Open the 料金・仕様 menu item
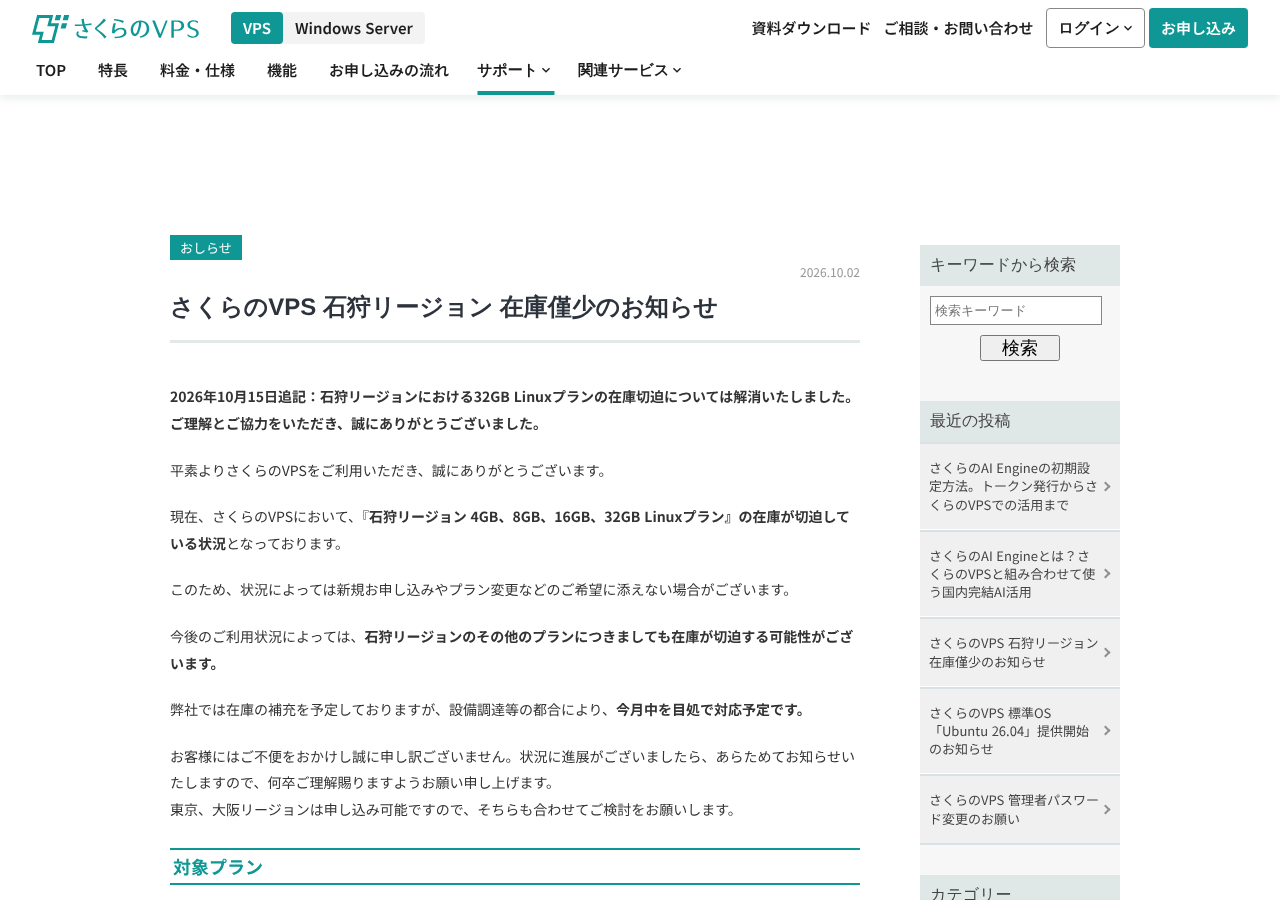Viewport: 1280px width, 900px height. [197, 70]
